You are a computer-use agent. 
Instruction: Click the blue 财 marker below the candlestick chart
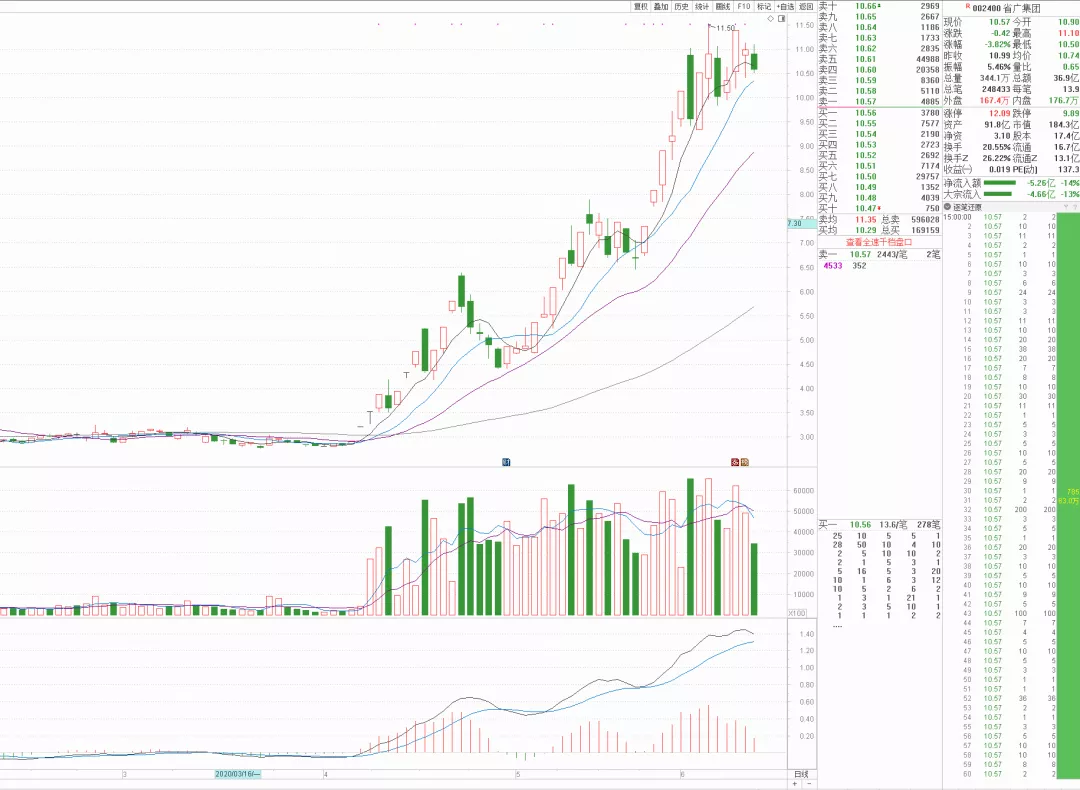506,462
